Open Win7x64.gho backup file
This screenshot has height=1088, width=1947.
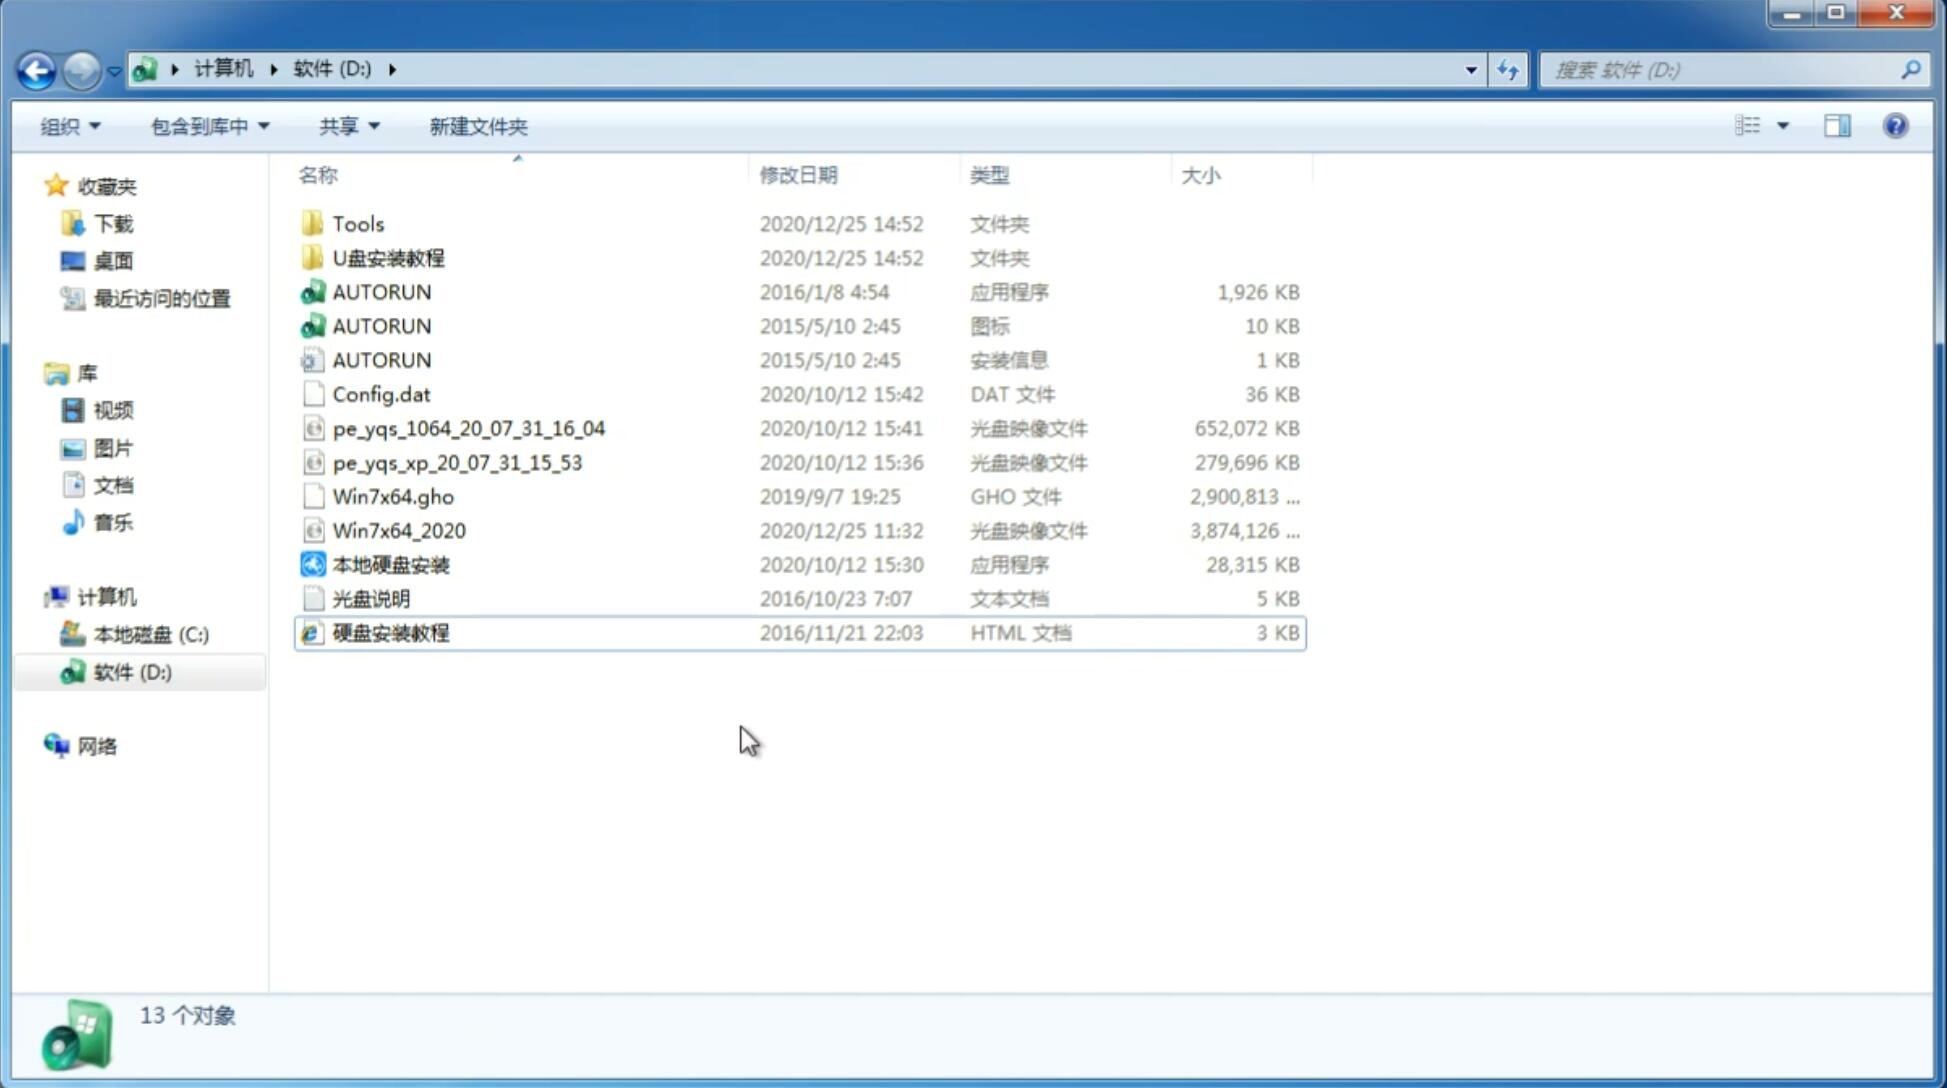pyautogui.click(x=393, y=496)
